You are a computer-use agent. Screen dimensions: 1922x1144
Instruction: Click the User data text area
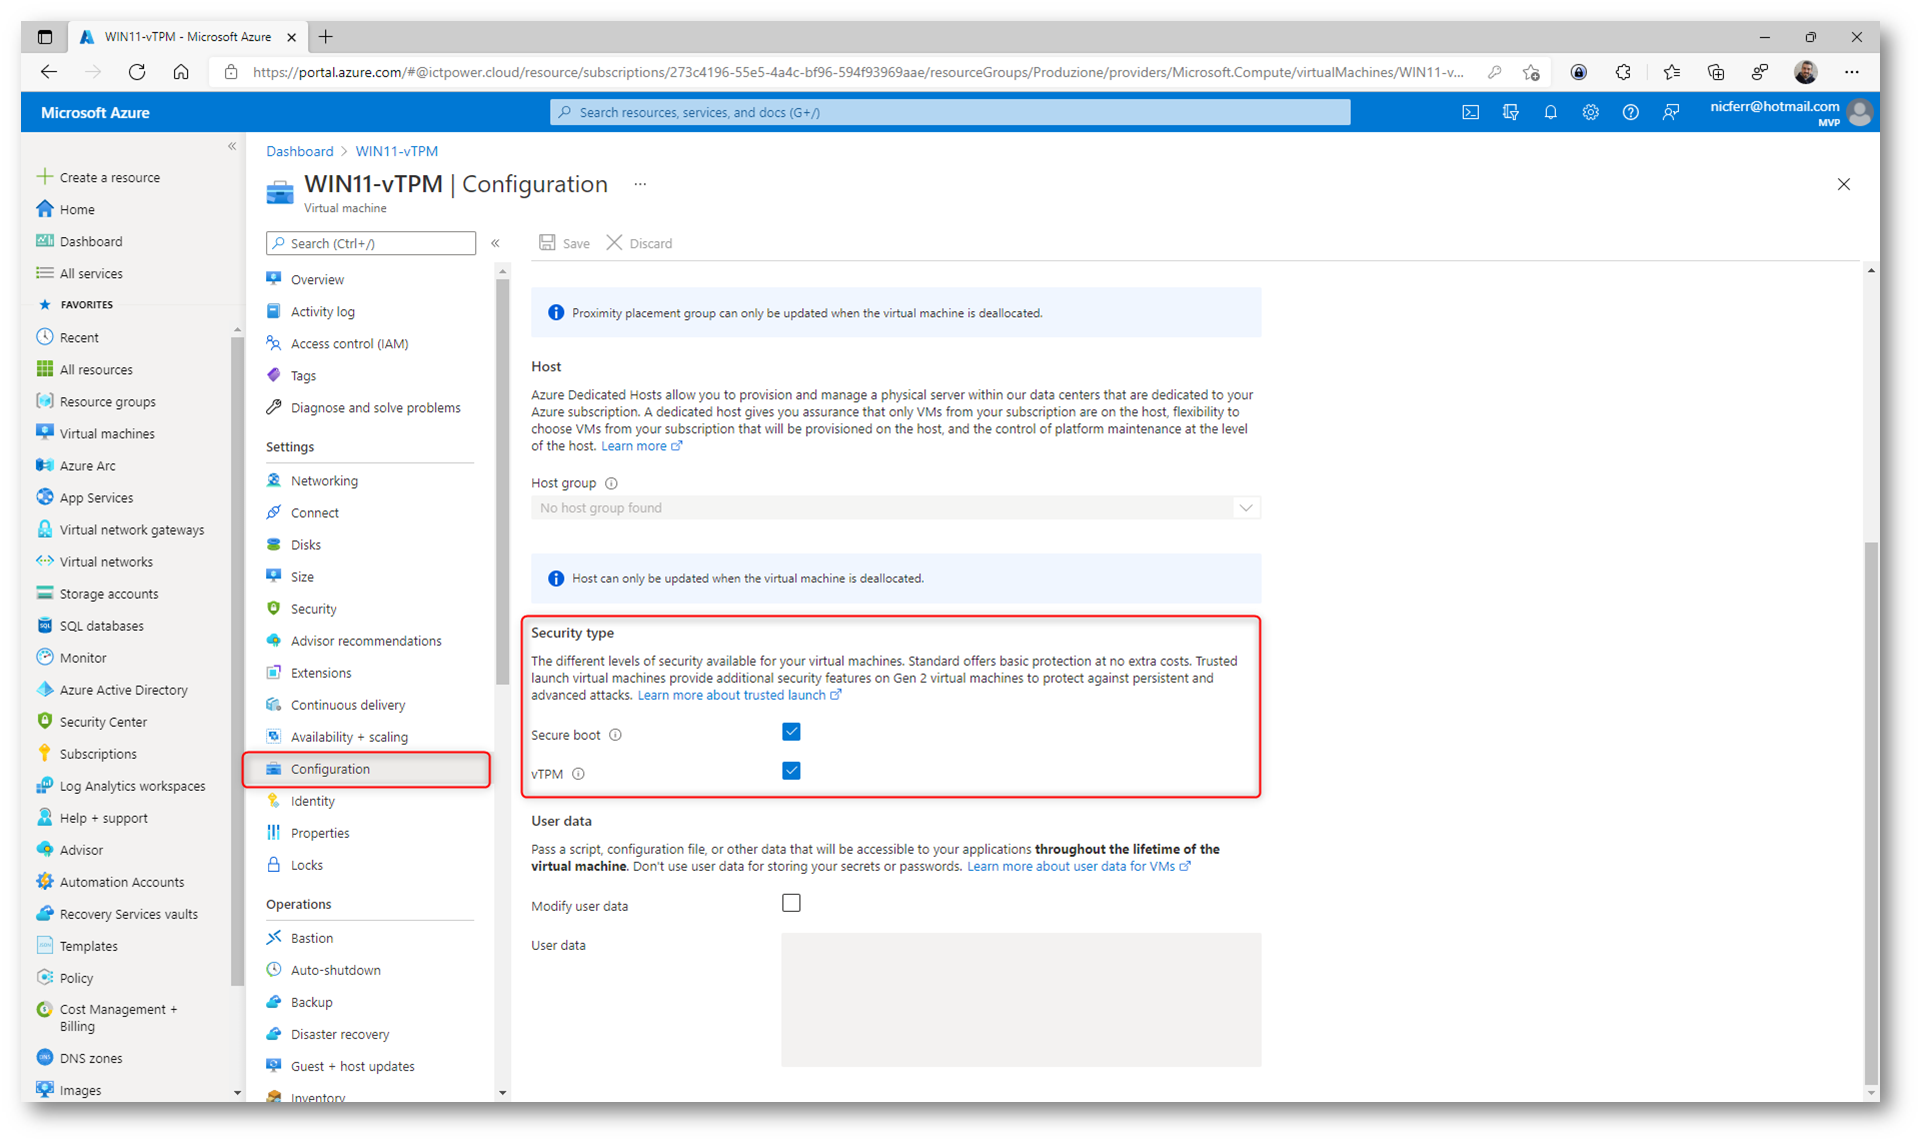coord(1021,1000)
